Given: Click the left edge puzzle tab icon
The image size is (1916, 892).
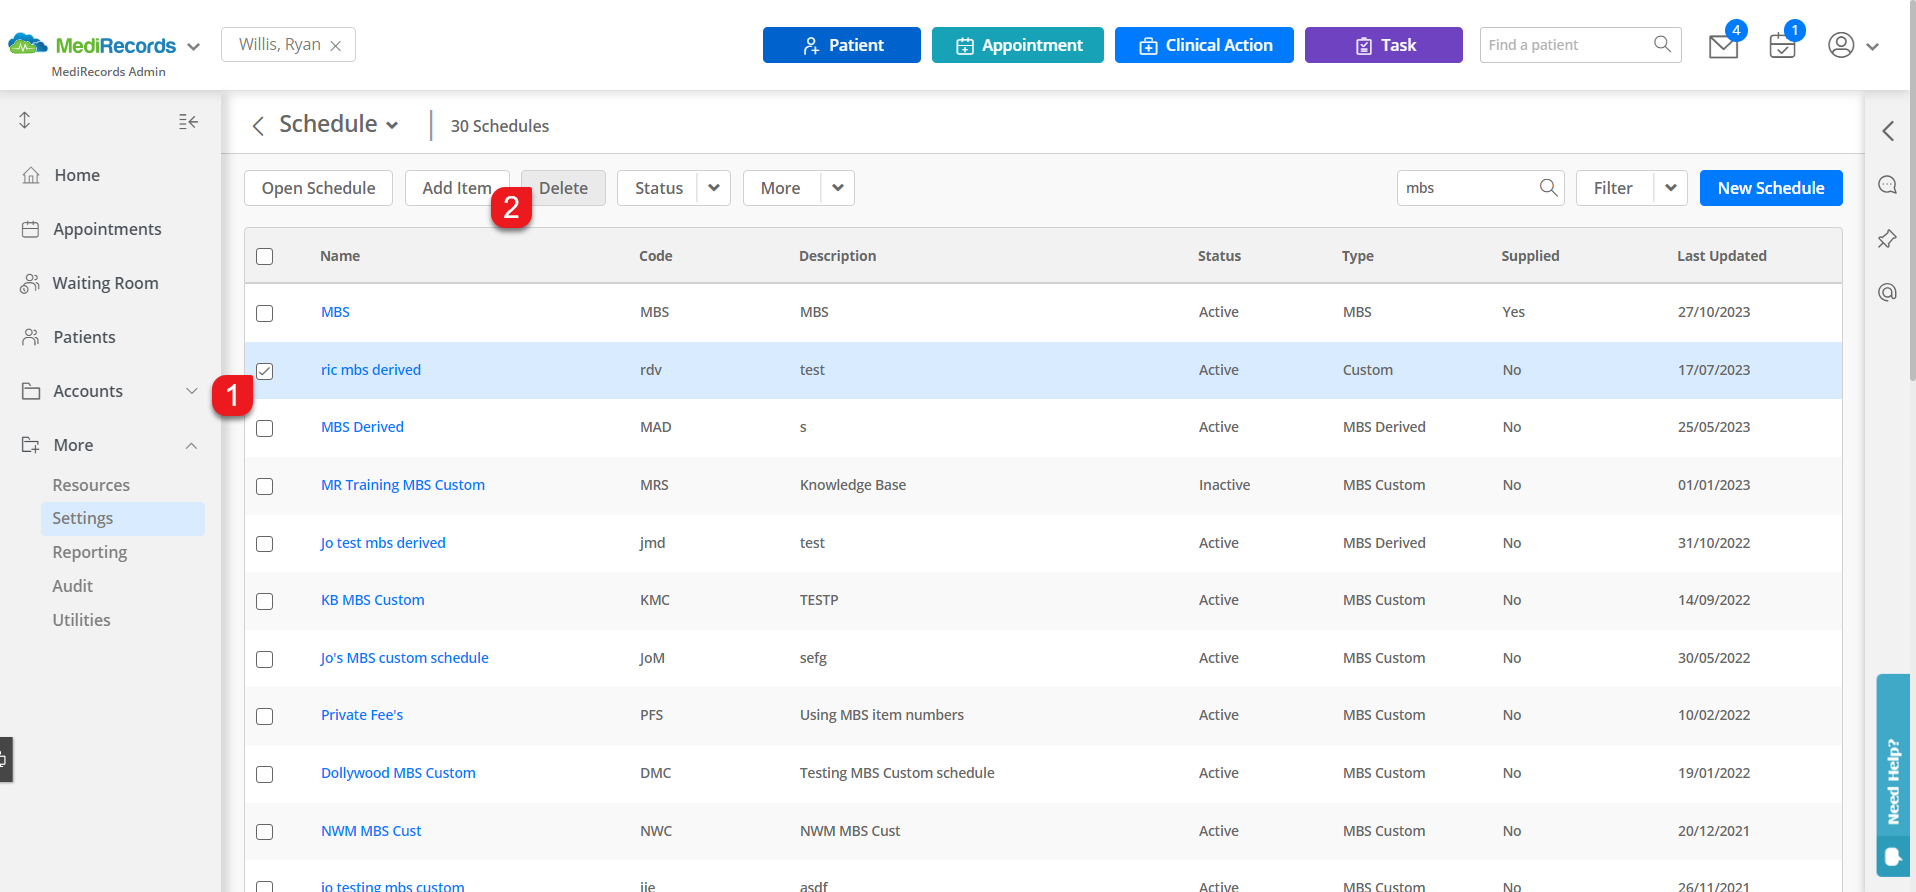Looking at the screenshot, I should [5, 759].
